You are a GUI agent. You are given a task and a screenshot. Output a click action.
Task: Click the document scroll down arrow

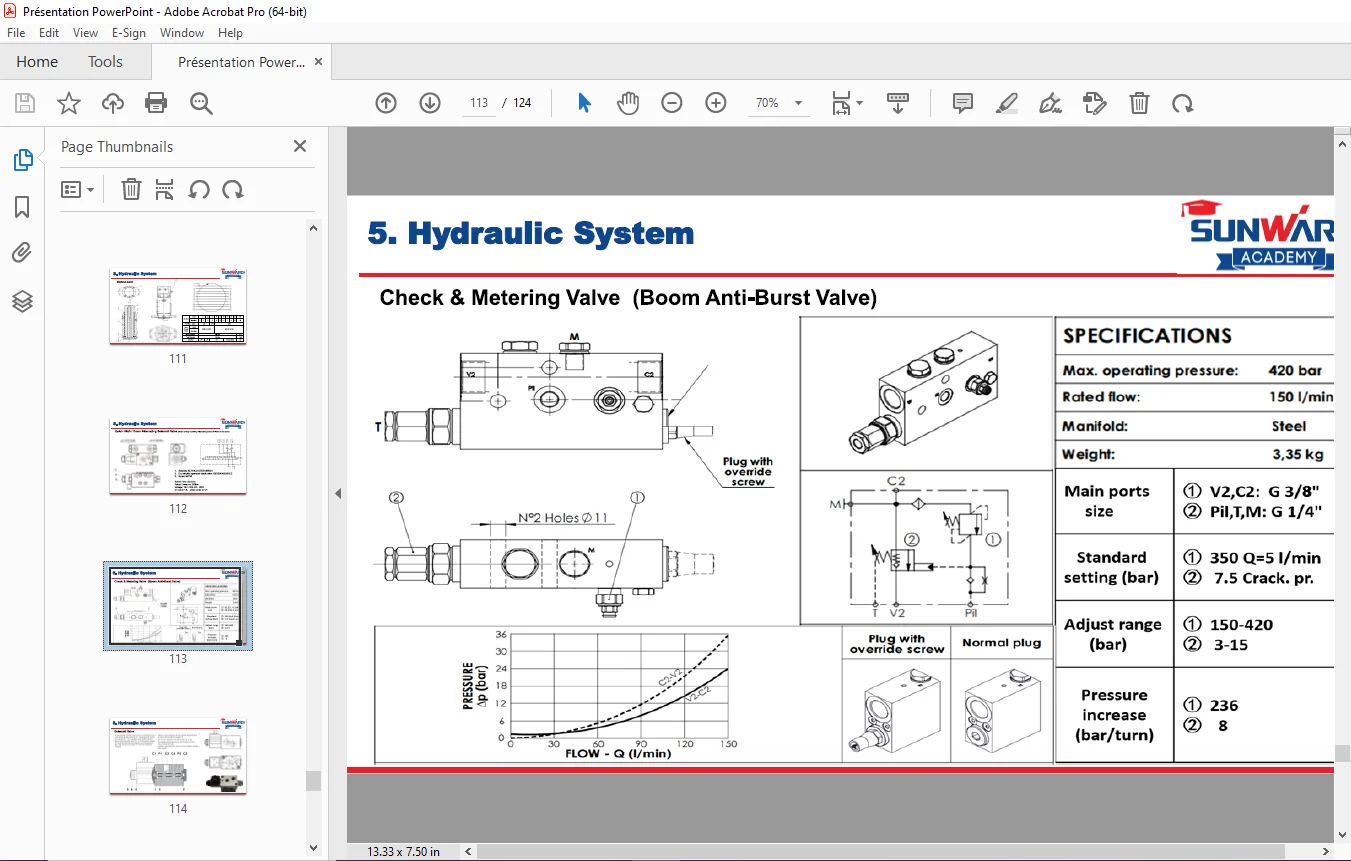pyautogui.click(x=1342, y=835)
